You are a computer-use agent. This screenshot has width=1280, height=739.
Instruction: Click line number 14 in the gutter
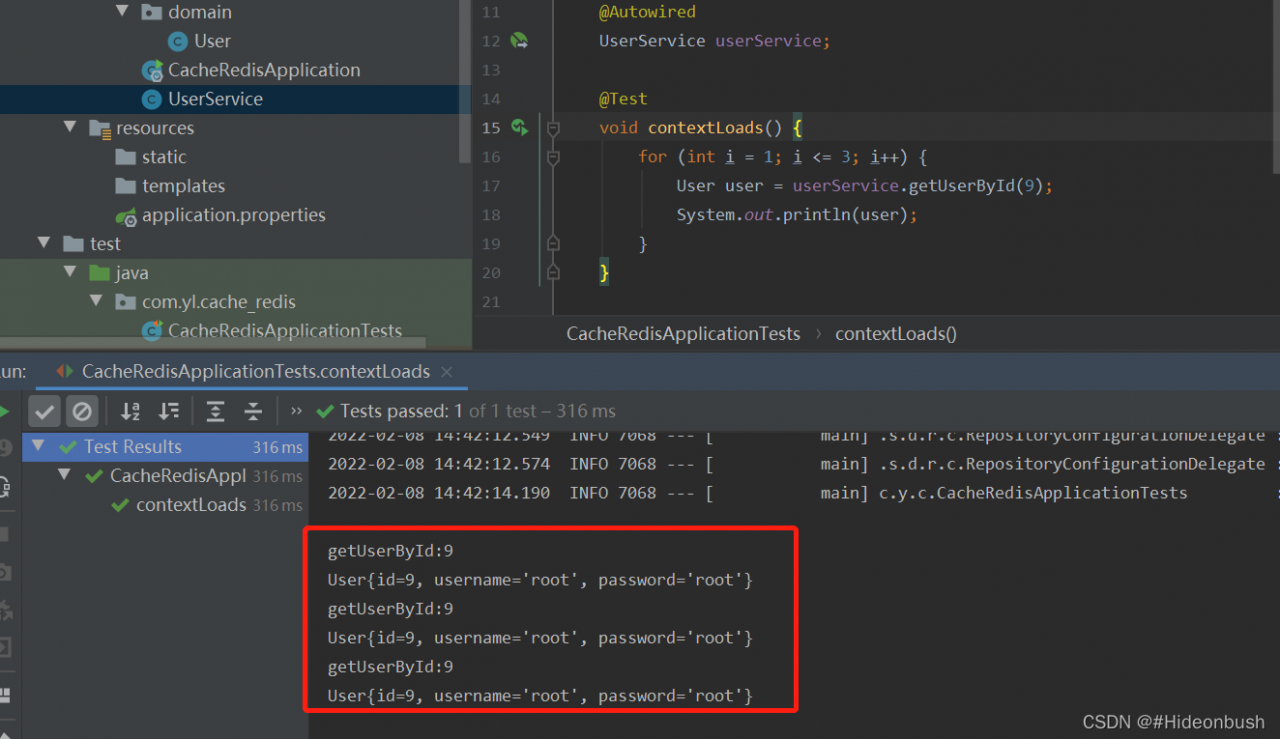coord(490,99)
